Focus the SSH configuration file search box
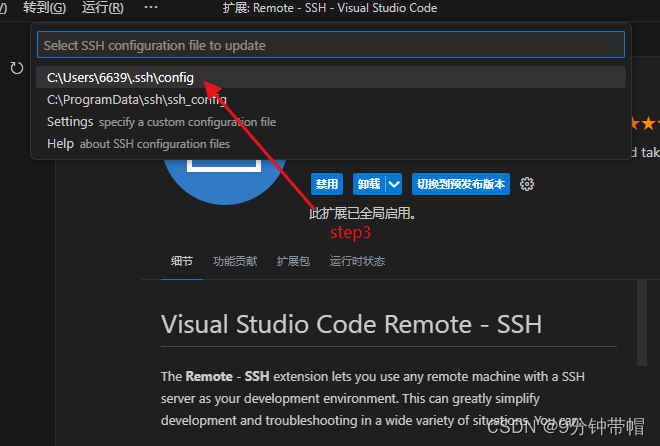This screenshot has width=660, height=446. pos(331,45)
